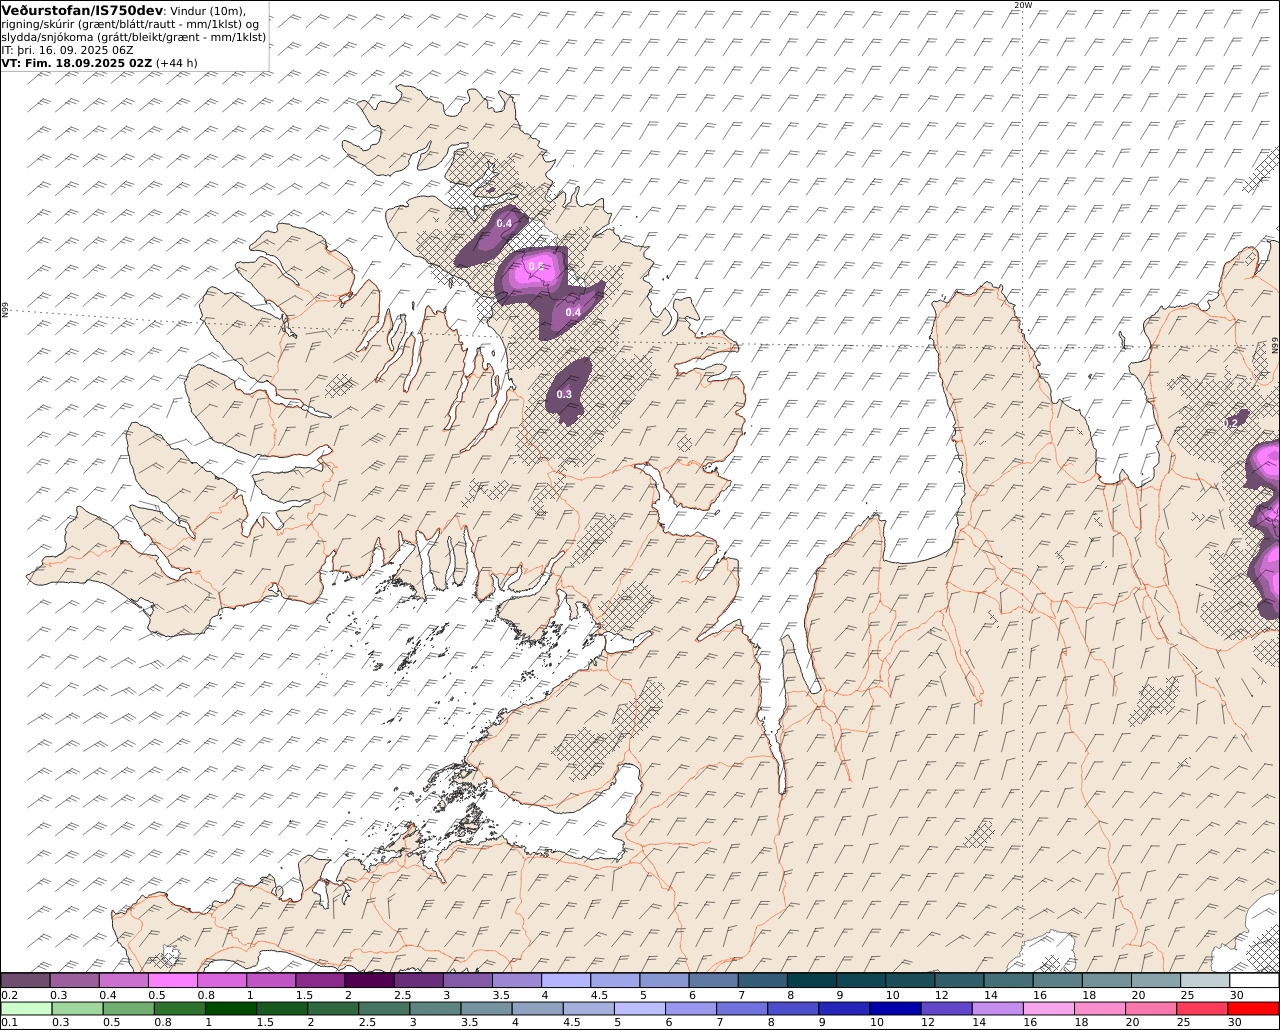Click the upper-row legend swatch starting at 2.5
This screenshot has height=1030, width=1280.
coord(418,980)
